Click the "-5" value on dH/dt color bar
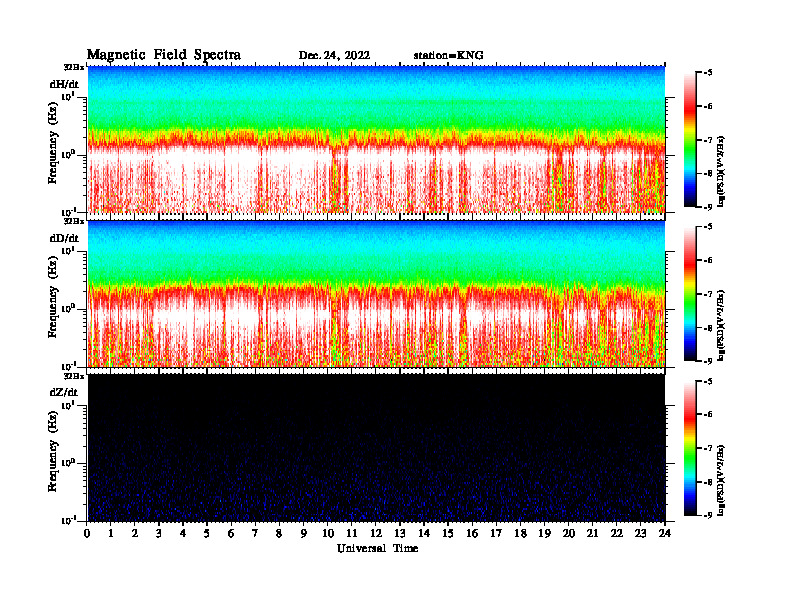 (708, 73)
